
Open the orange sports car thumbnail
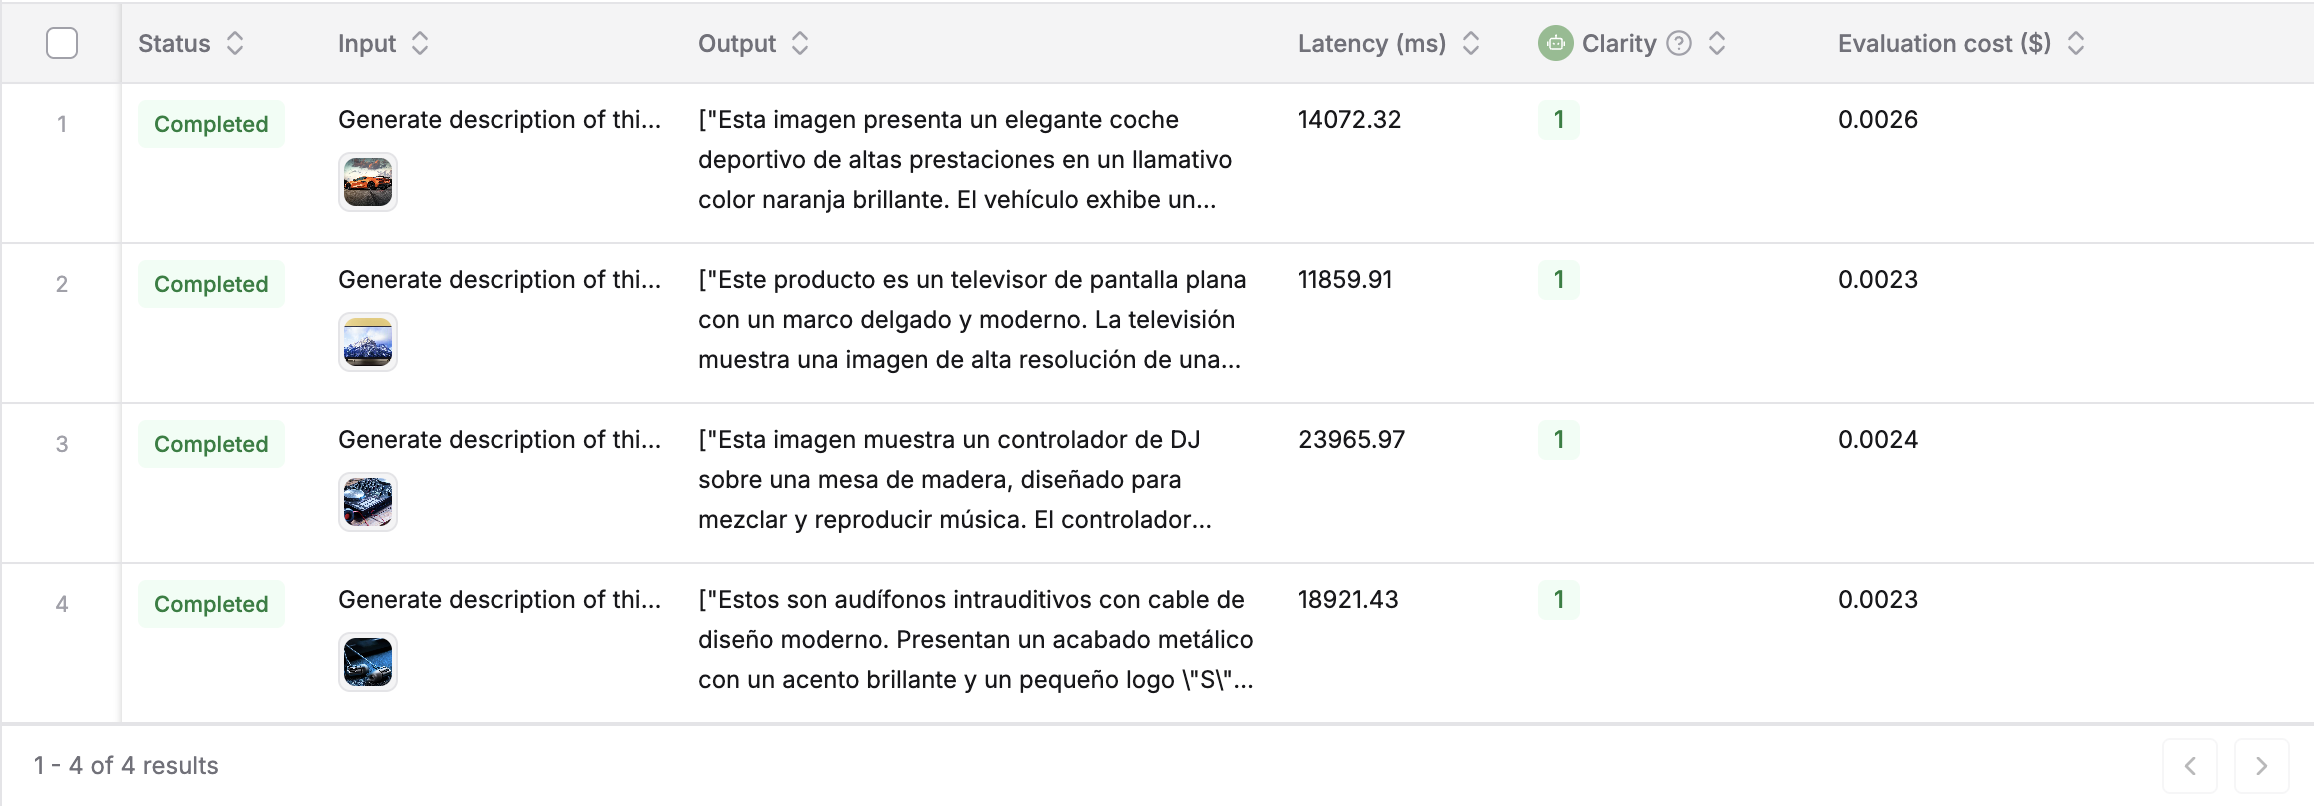click(366, 182)
